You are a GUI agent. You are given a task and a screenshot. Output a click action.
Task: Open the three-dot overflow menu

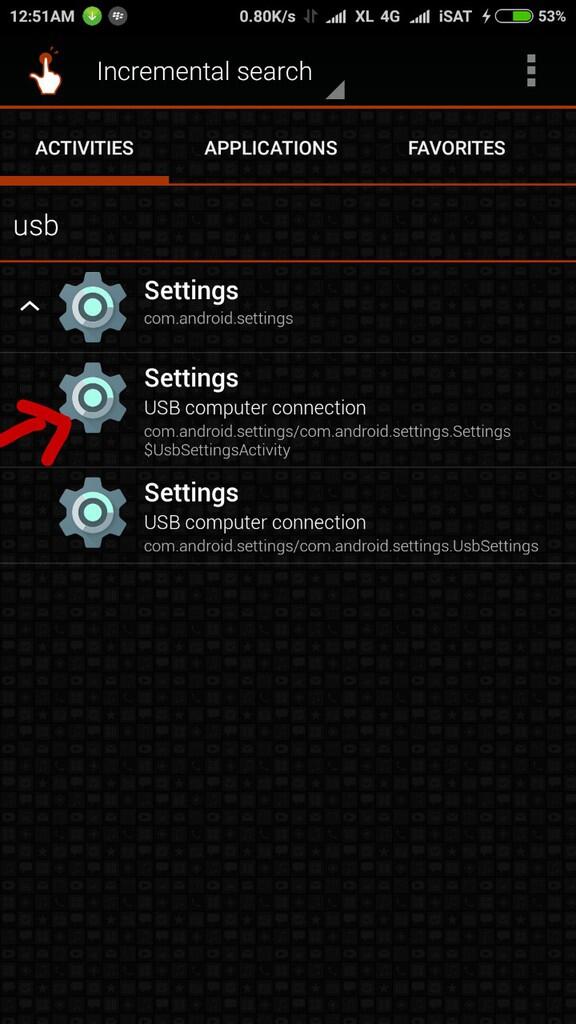[x=531, y=71]
